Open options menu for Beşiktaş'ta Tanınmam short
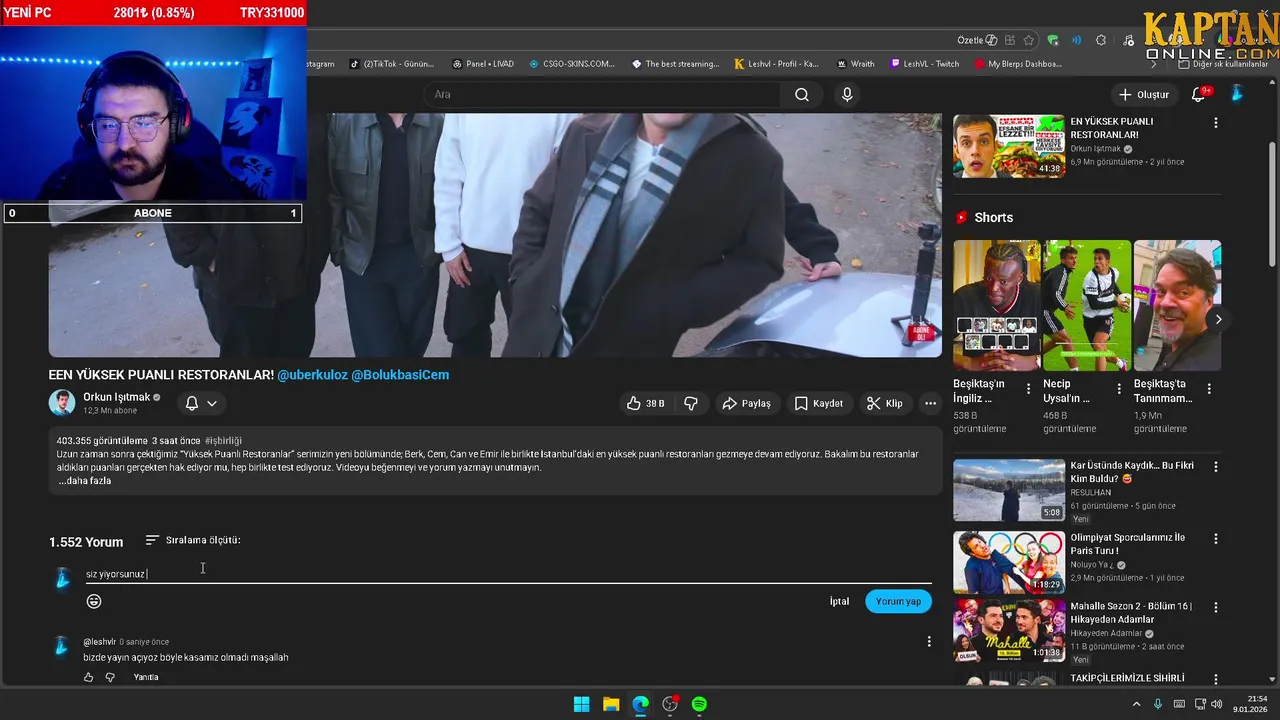The image size is (1280, 720). point(1208,389)
